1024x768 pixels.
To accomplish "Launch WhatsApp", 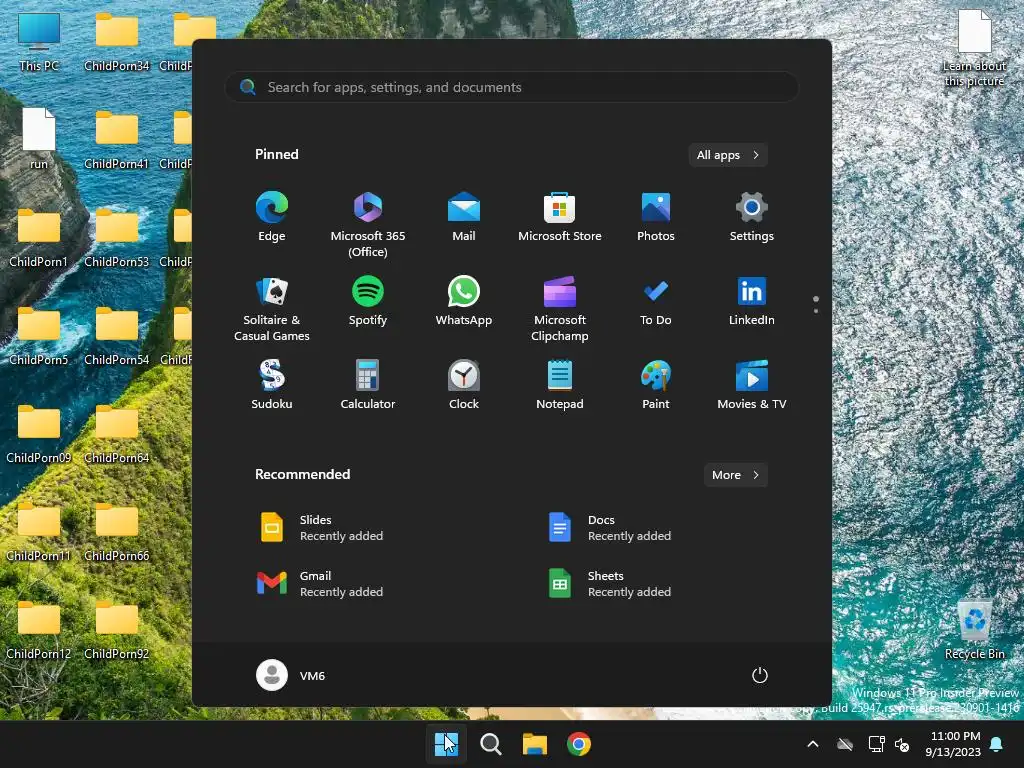I will pos(464,301).
